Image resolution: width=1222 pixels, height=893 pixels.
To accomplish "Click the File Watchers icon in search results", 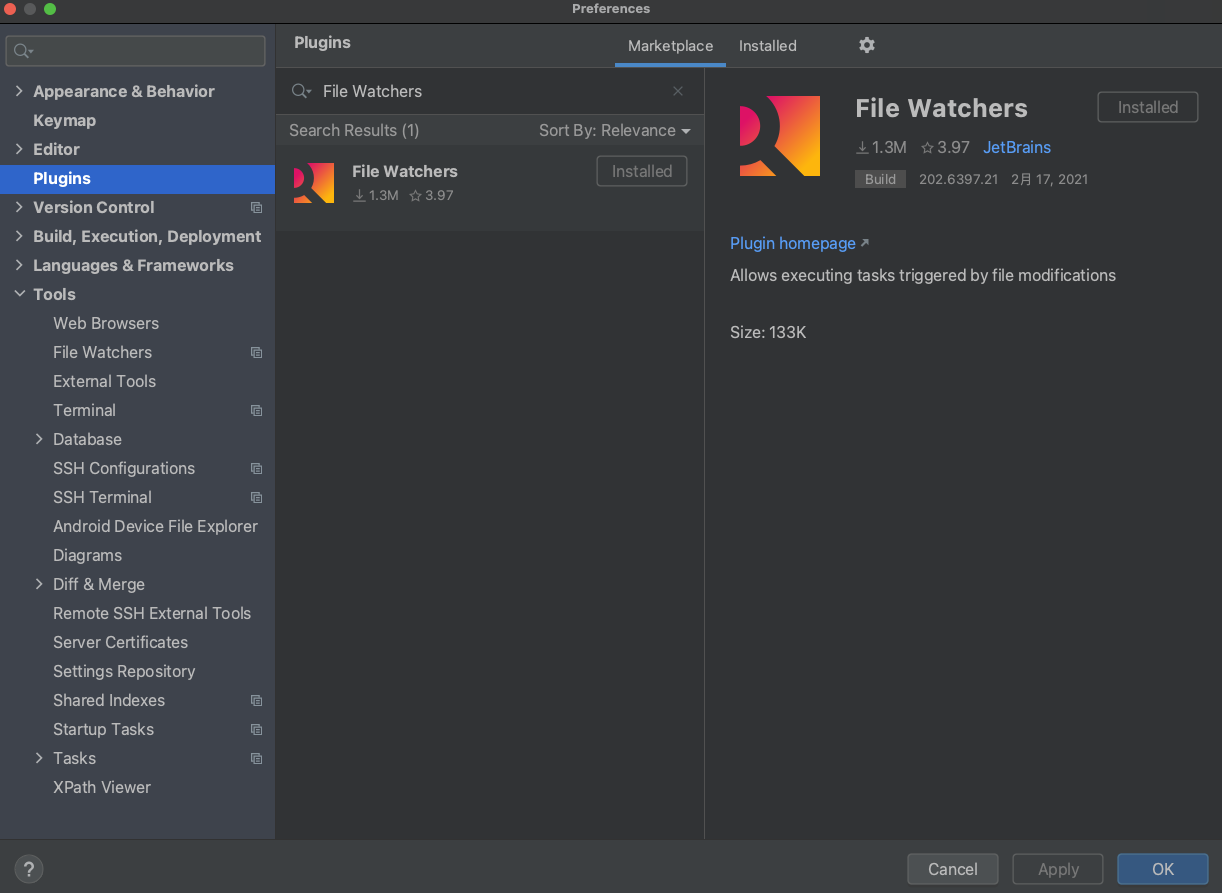I will point(314,184).
